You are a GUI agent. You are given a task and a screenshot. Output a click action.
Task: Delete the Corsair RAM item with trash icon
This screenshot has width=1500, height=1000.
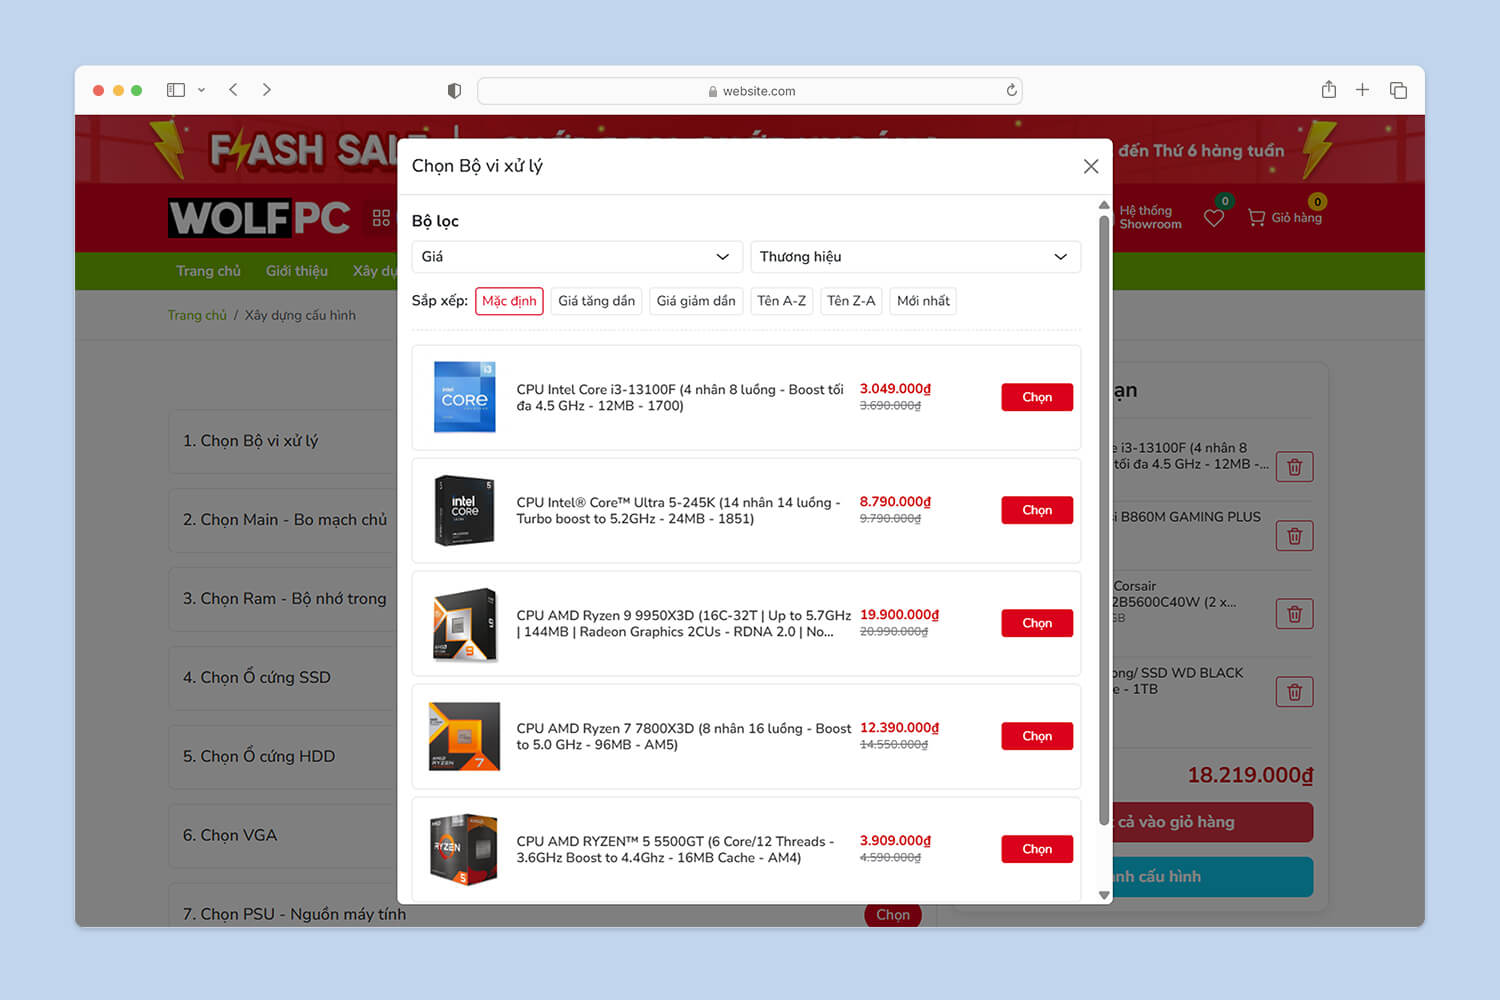(1295, 614)
